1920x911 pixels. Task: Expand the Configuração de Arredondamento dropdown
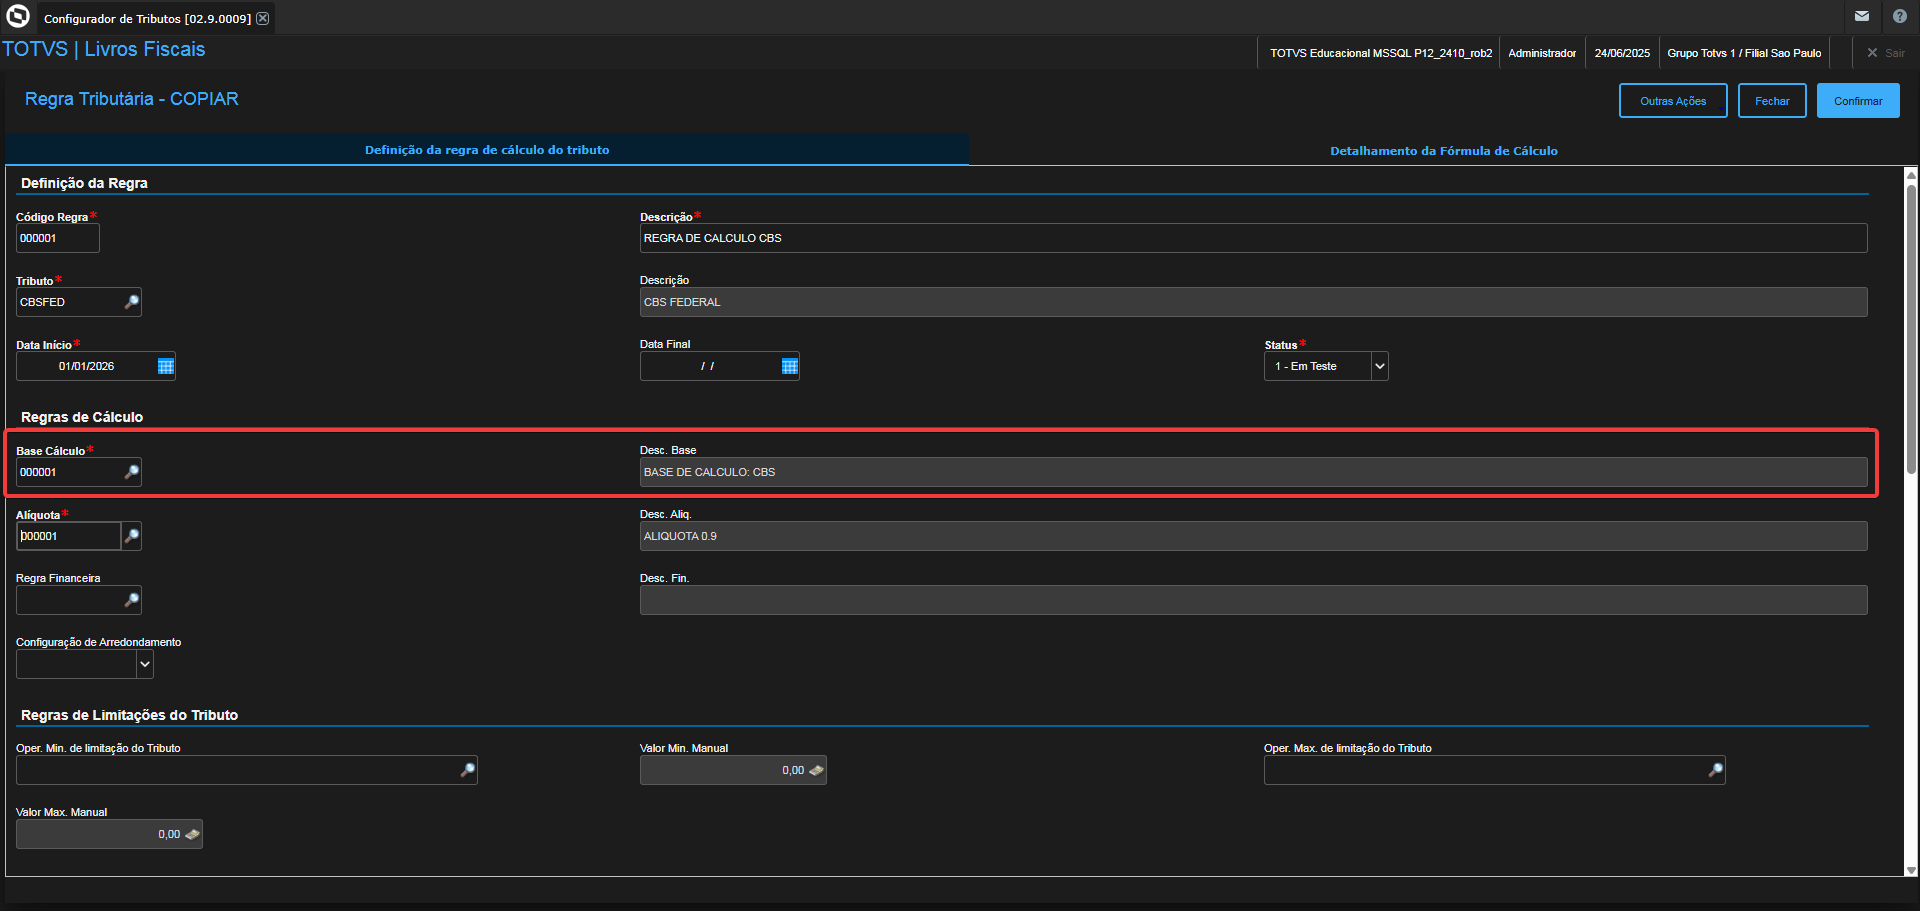point(145,664)
